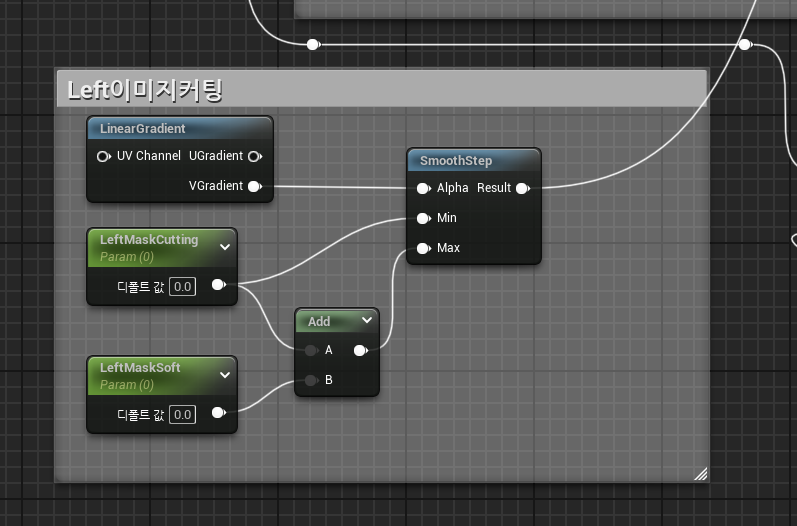Click the SmoothStep Max input pin

423,249
